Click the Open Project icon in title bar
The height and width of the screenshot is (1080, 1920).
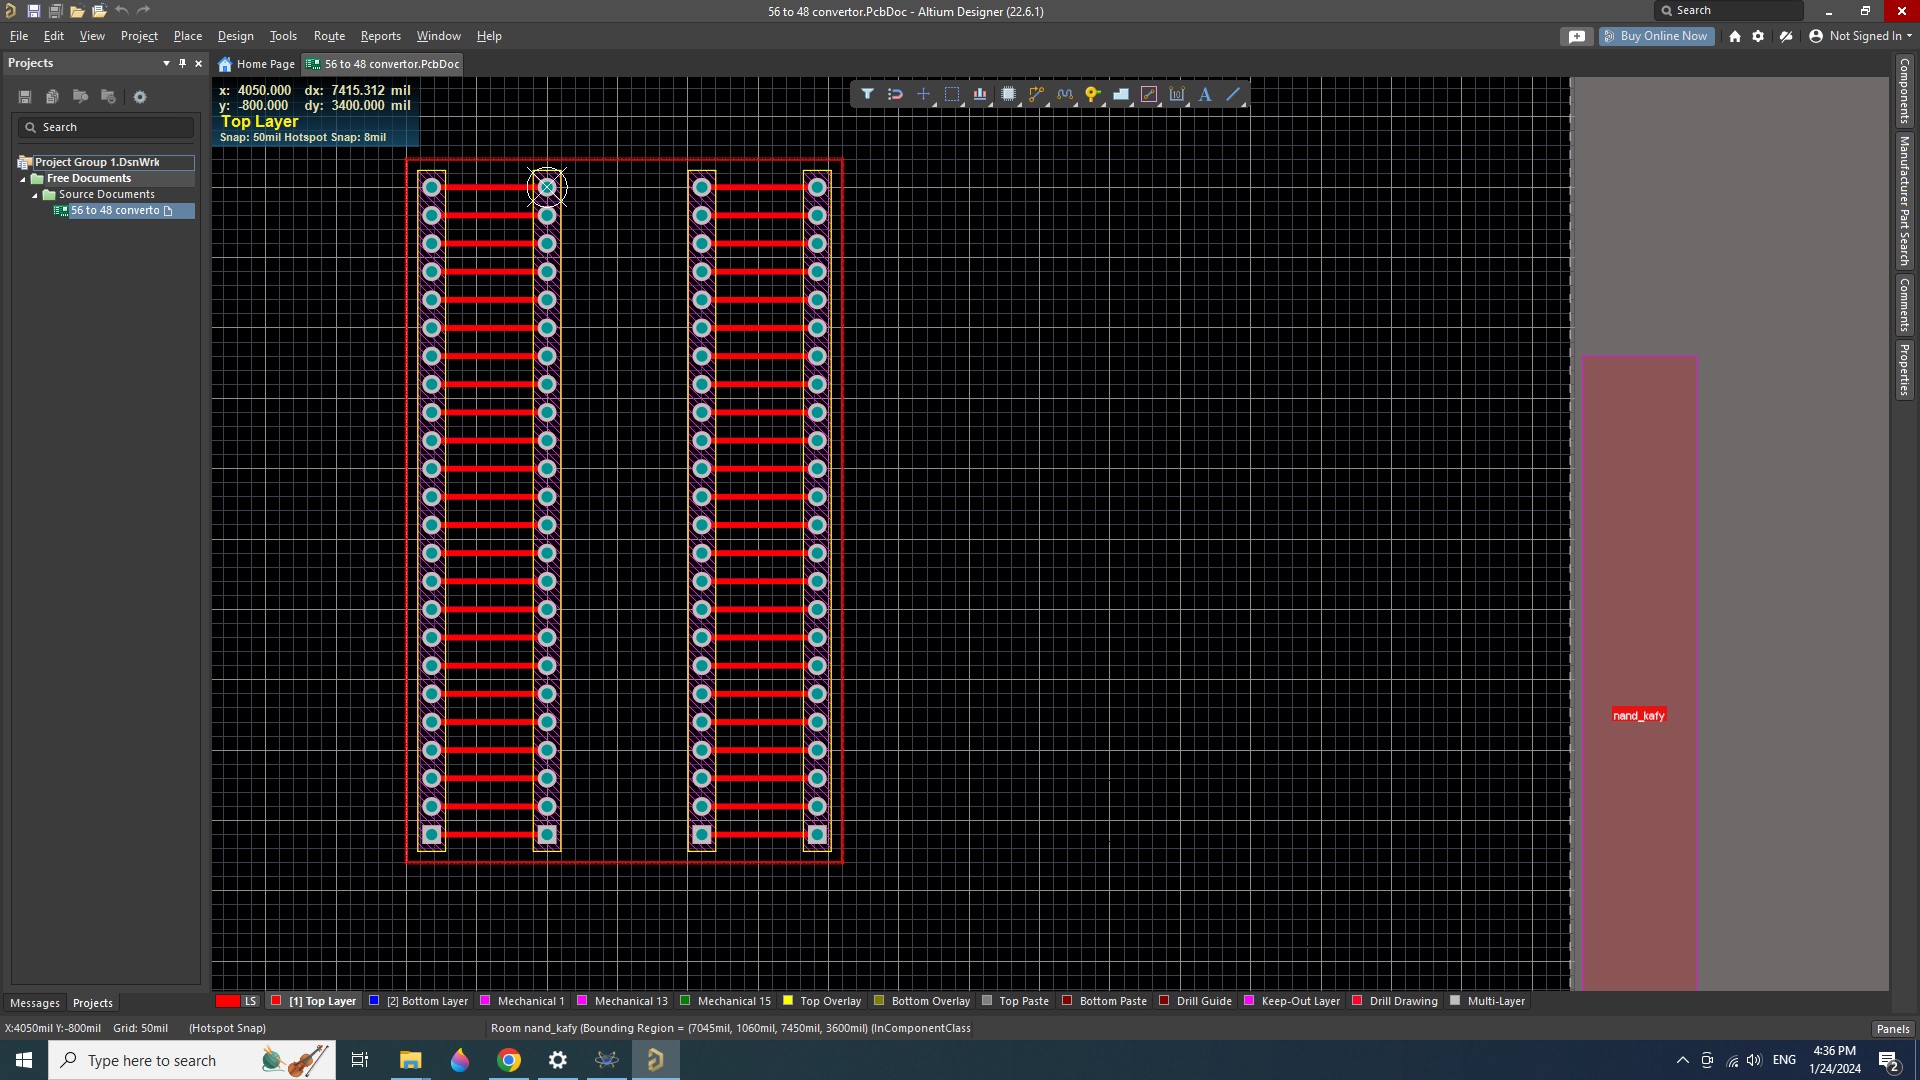click(99, 11)
